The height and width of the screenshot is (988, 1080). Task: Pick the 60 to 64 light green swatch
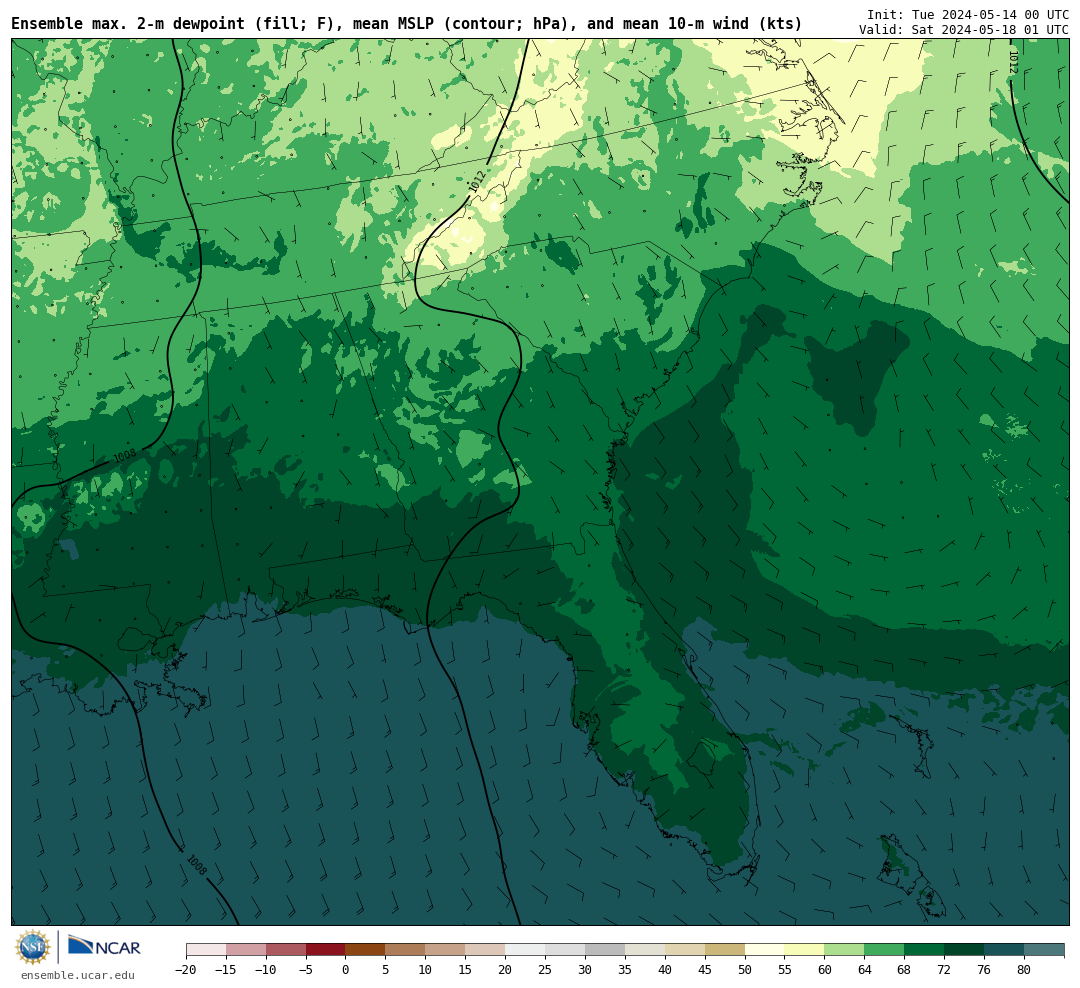[x=845, y=950]
